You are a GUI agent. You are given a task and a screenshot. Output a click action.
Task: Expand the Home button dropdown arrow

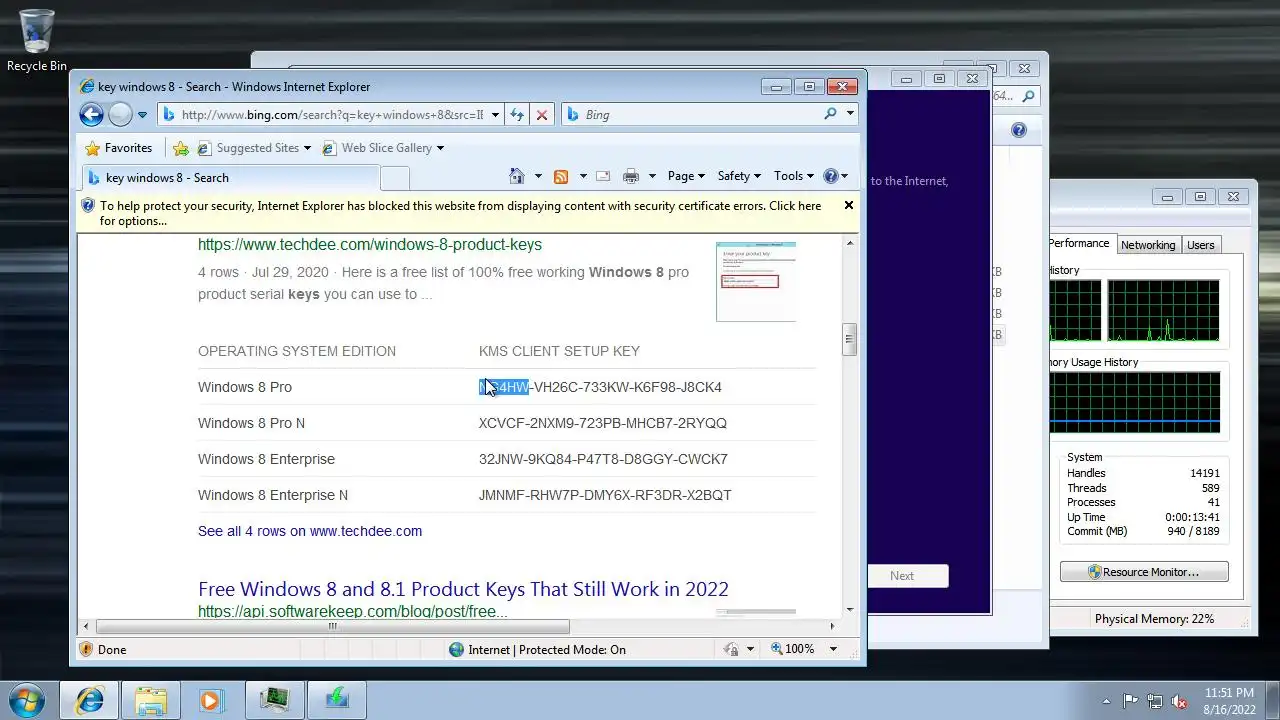[538, 176]
